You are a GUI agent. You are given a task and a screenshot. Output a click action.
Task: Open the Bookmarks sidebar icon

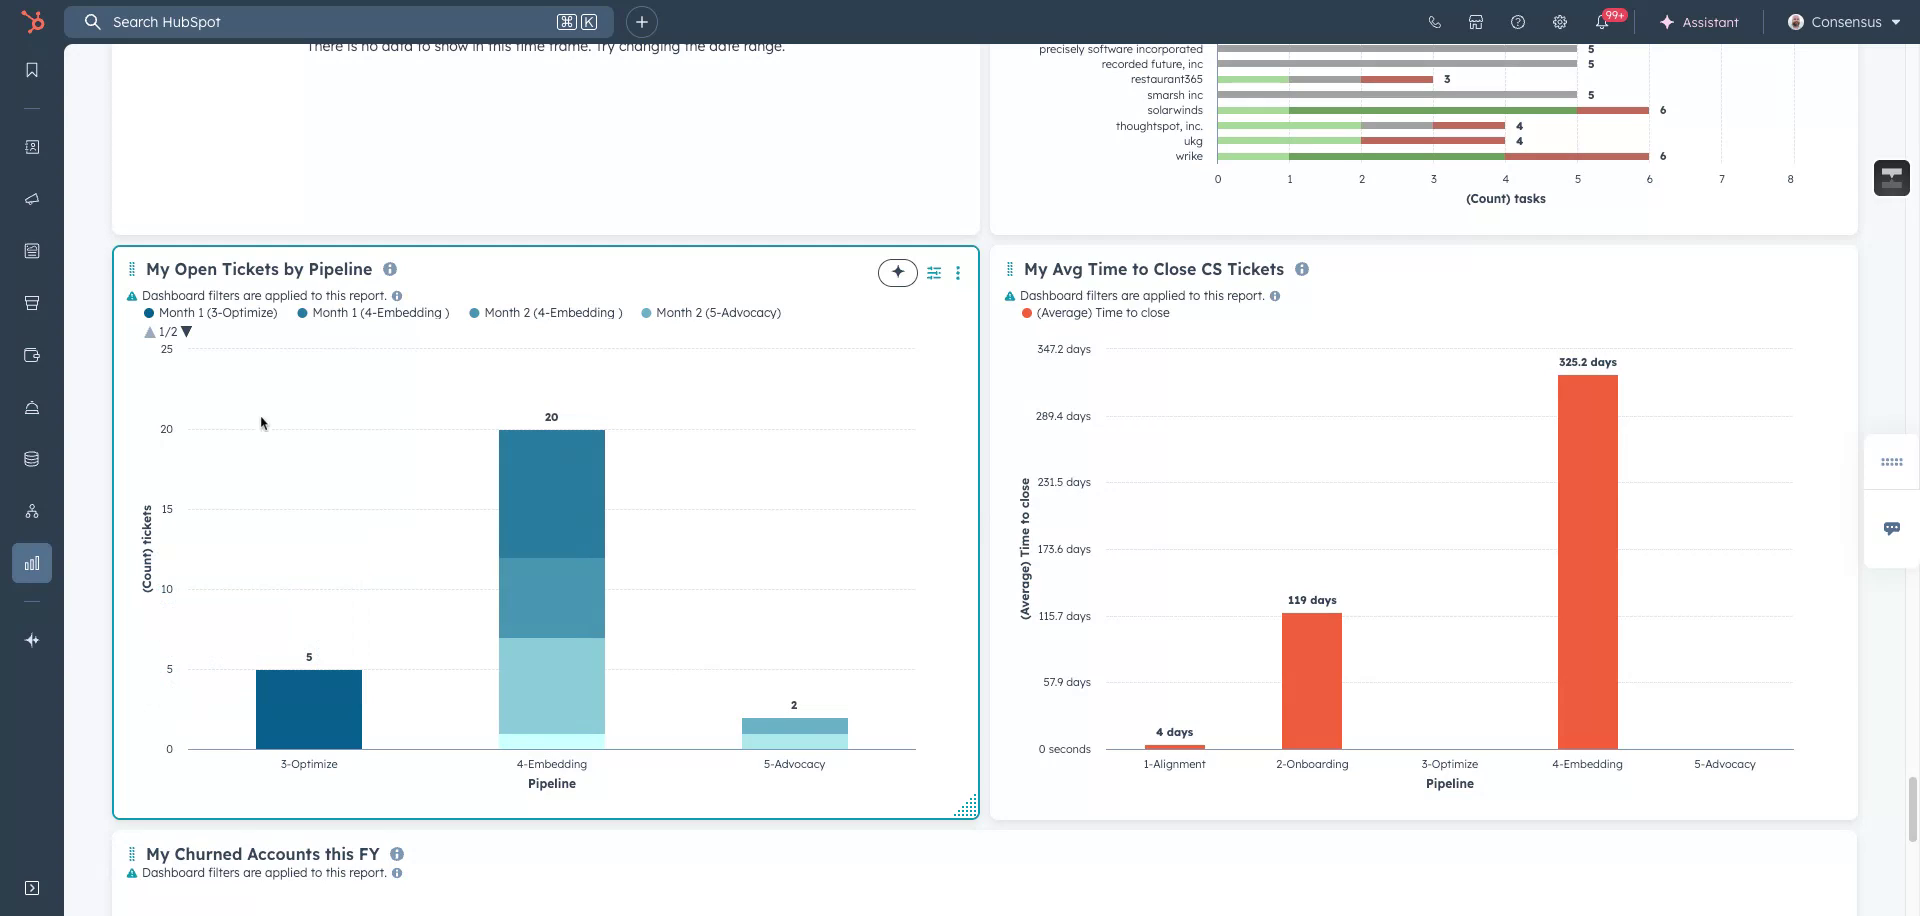[x=32, y=70]
